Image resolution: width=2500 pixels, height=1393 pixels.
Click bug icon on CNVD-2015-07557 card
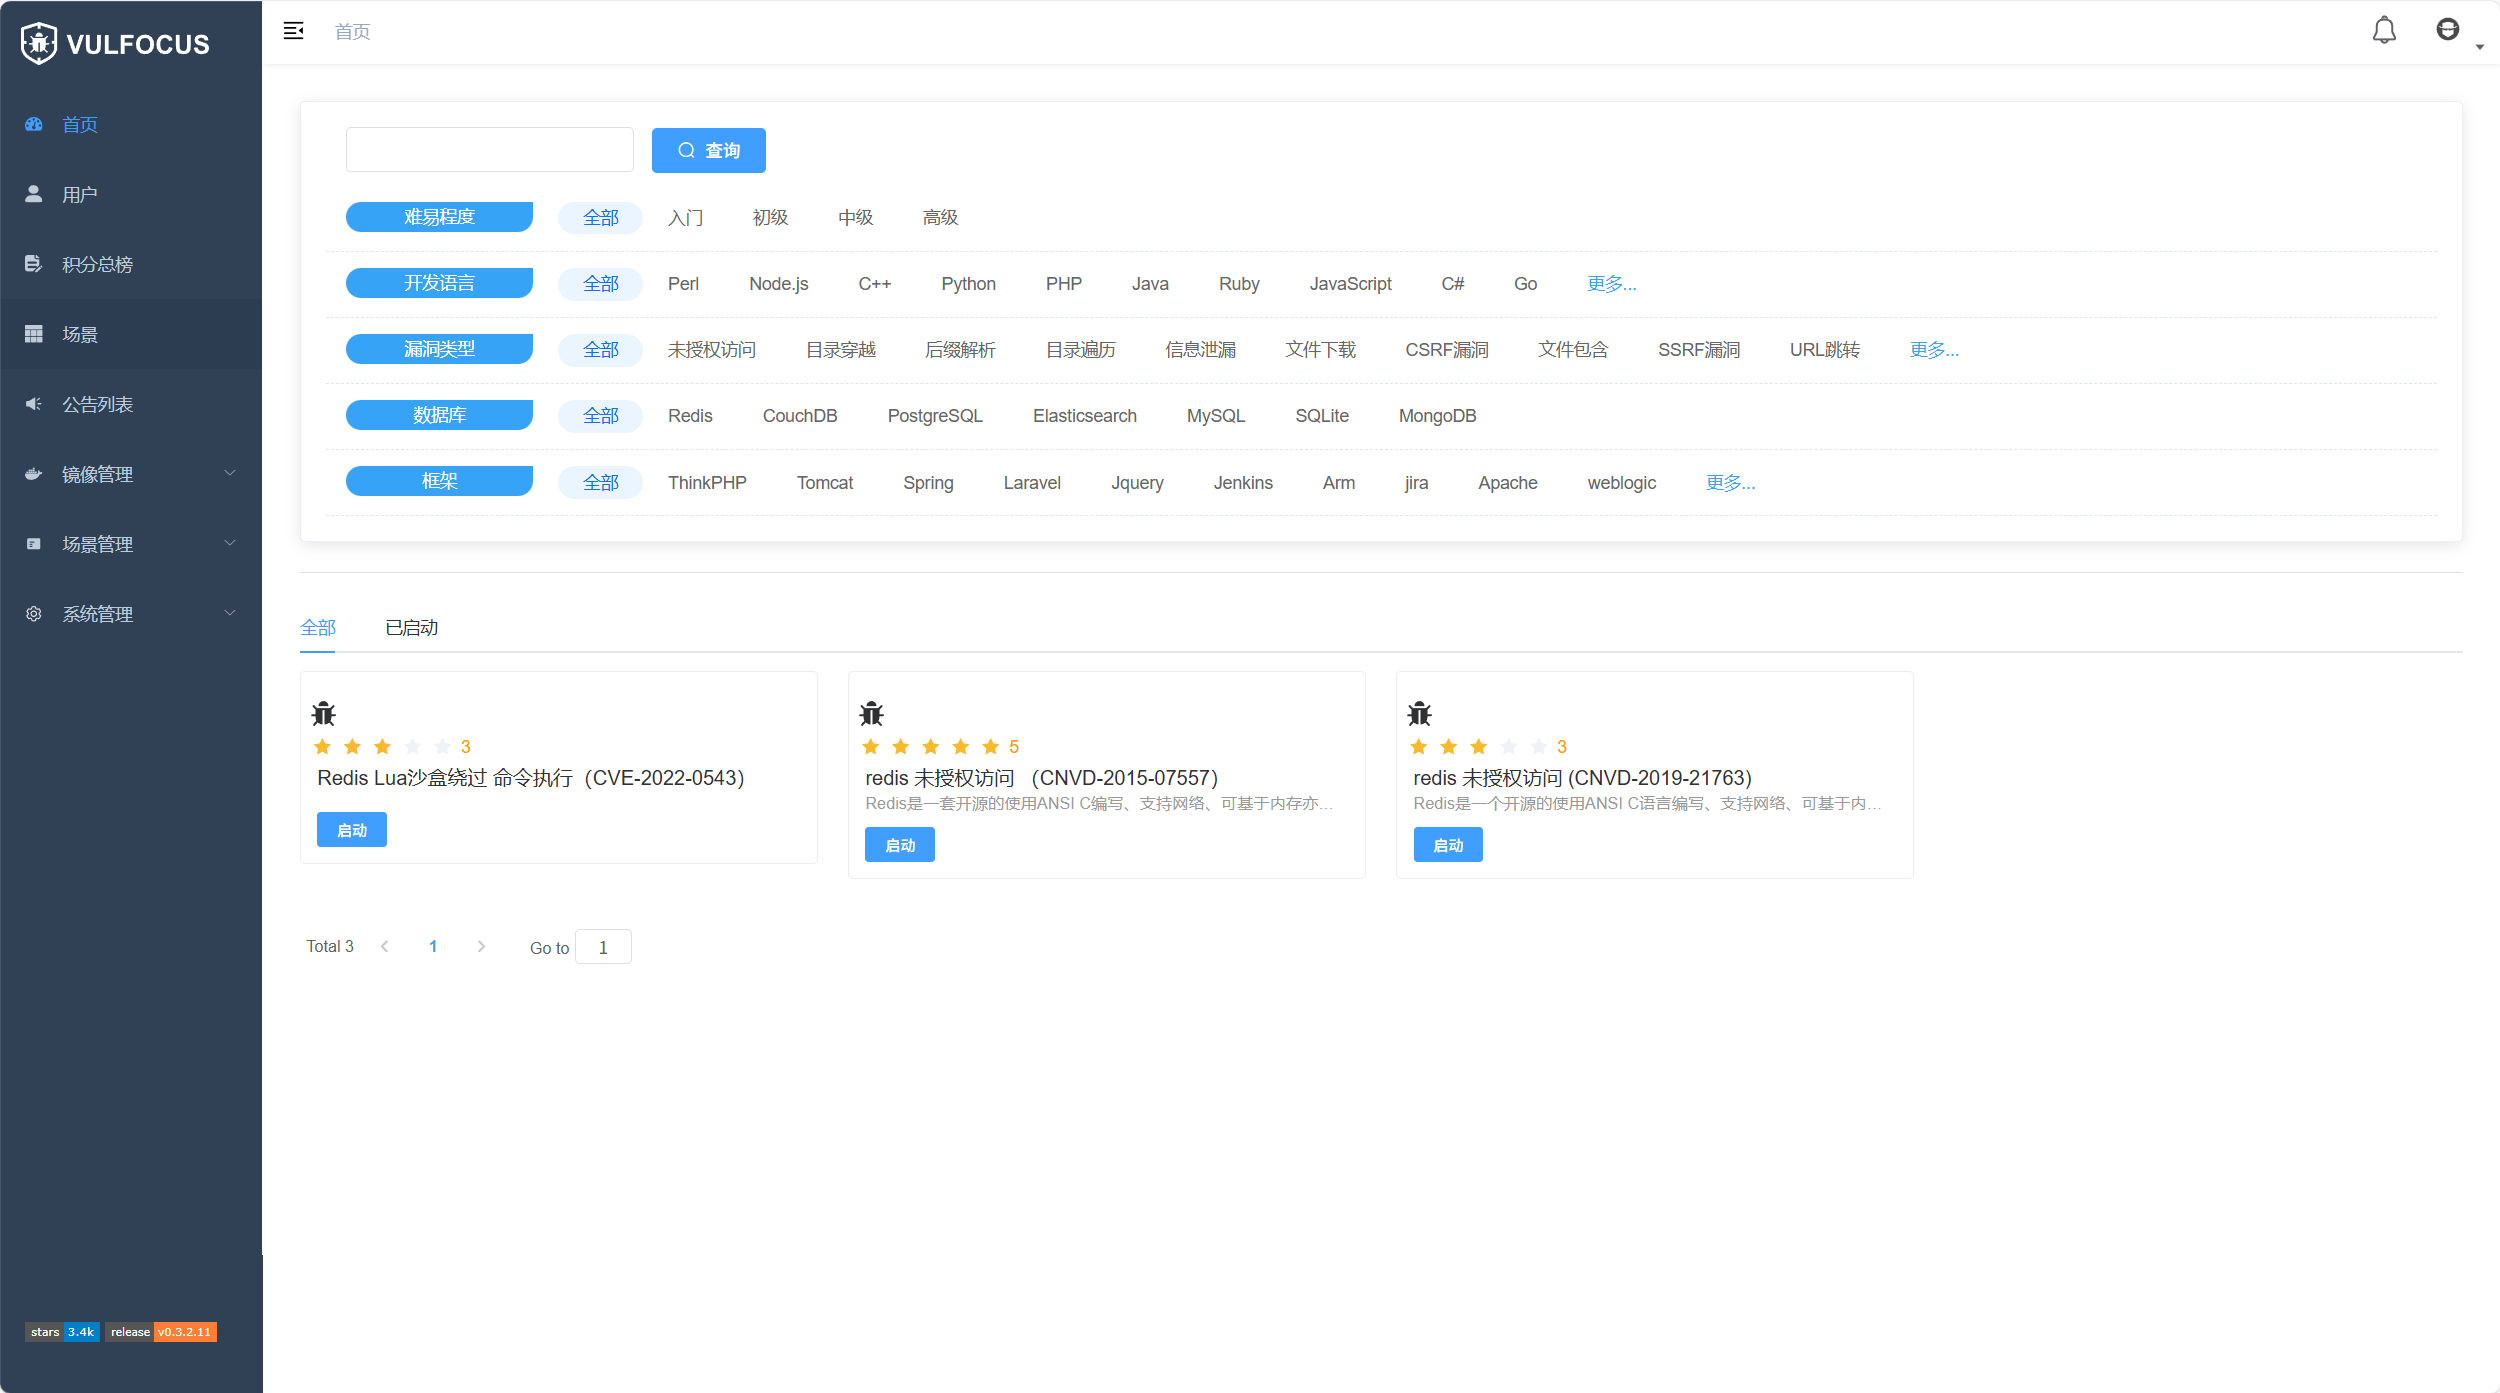(872, 713)
